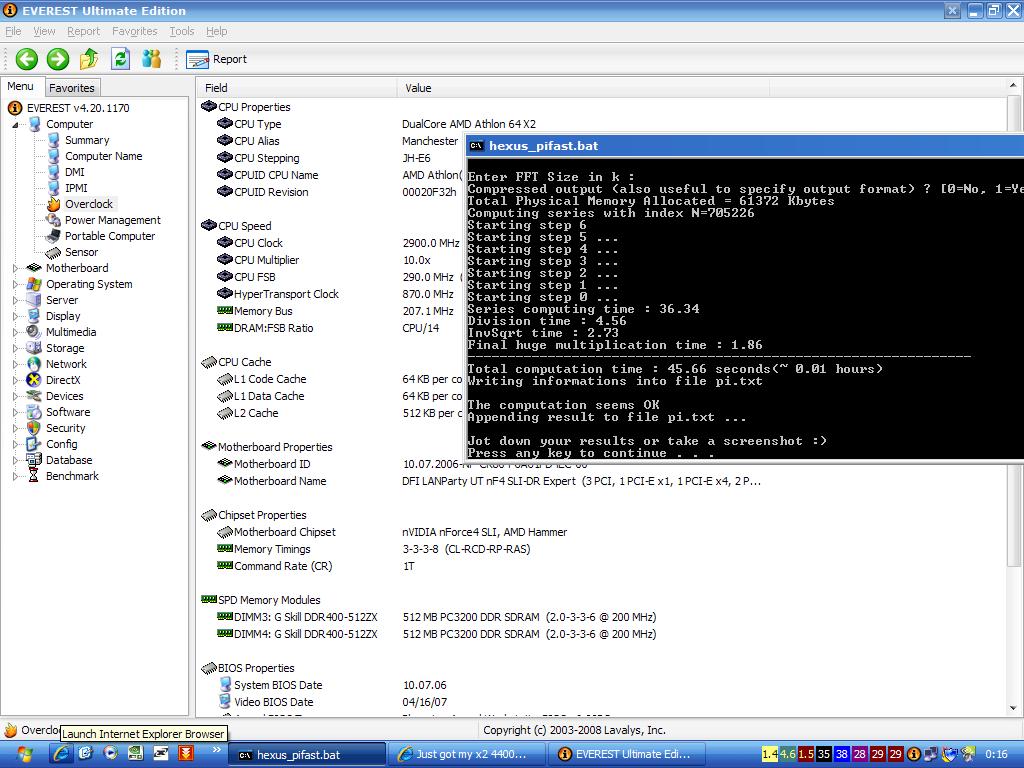Click the Security shield icon in tree
The image size is (1024, 768).
(34, 428)
